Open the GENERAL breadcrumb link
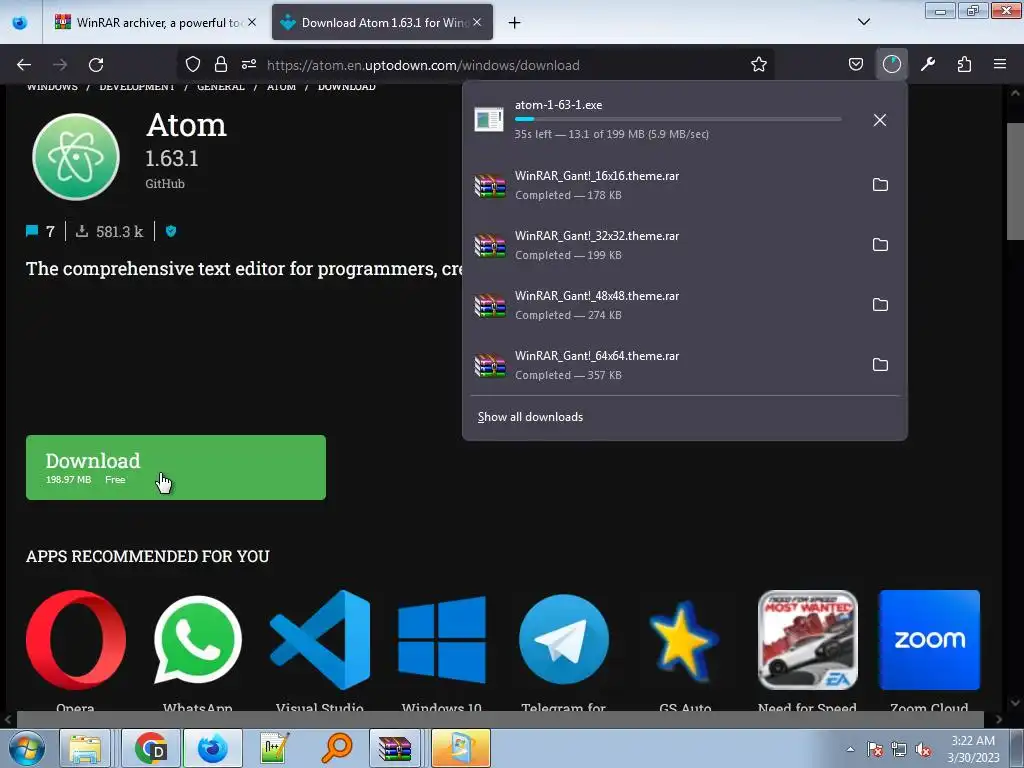 tap(221, 87)
